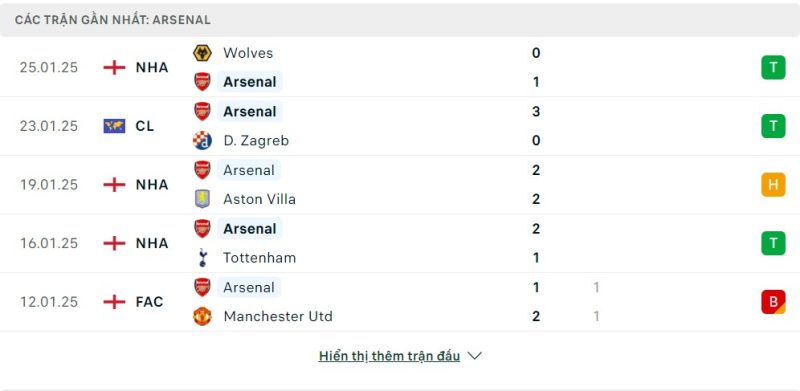This screenshot has height=391, width=800.
Task: Click the Aston Villa club crest
Action: pyautogui.click(x=202, y=199)
